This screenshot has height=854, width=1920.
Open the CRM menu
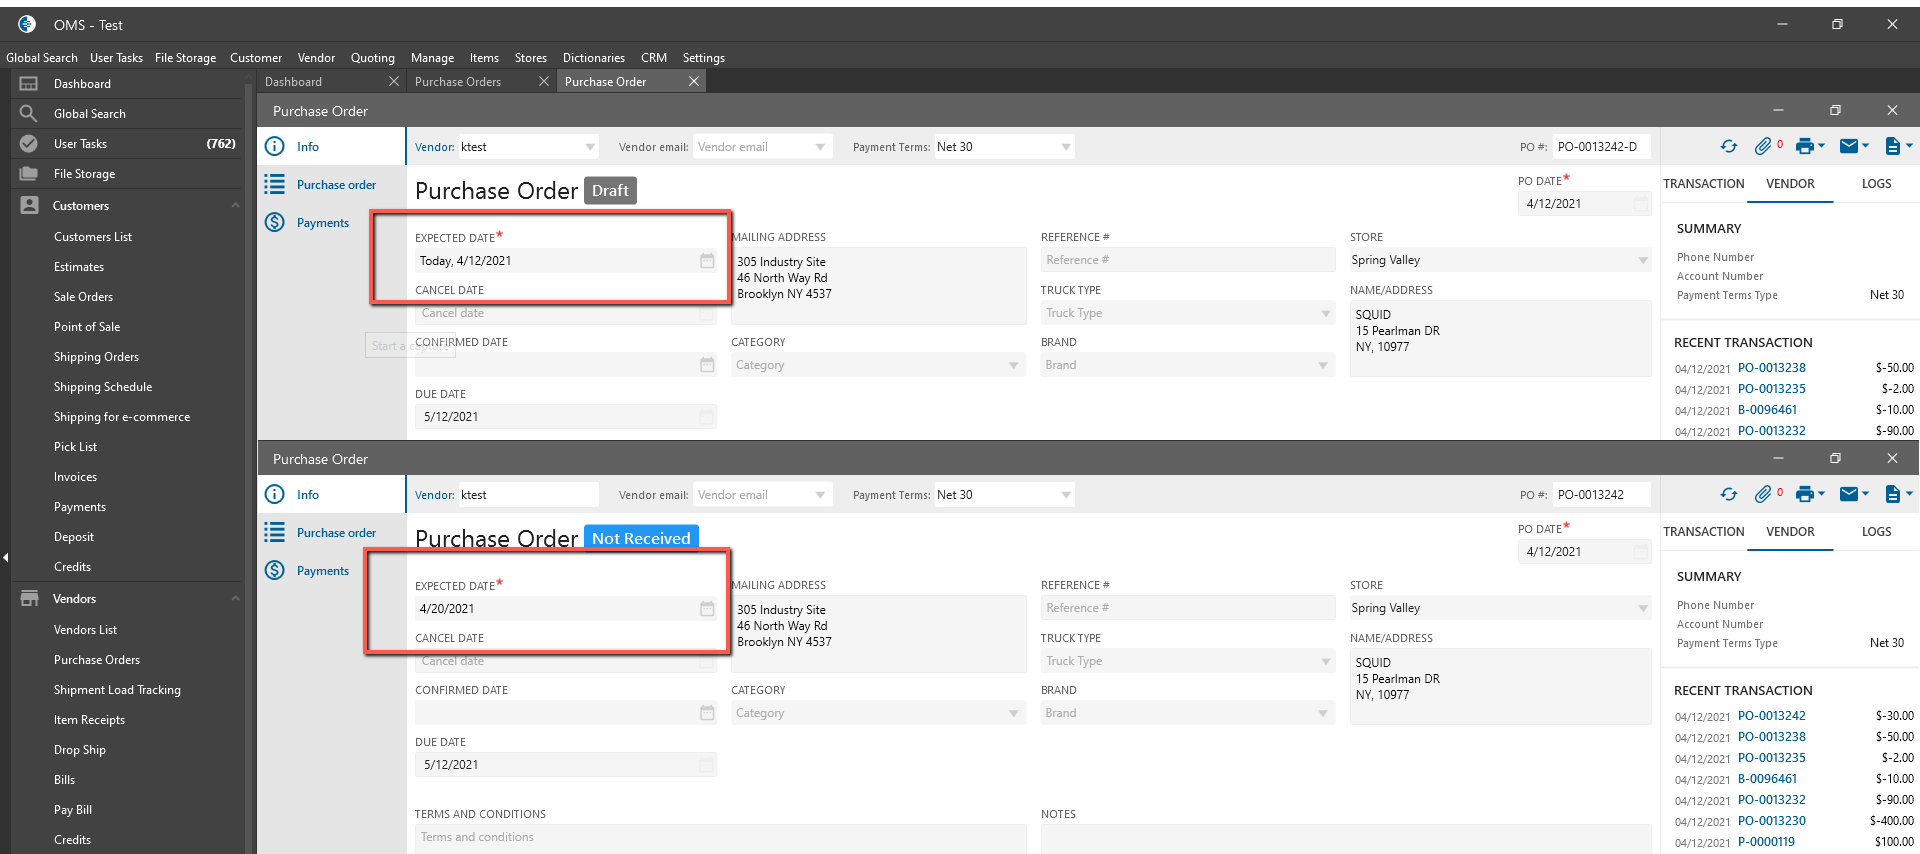pos(654,58)
